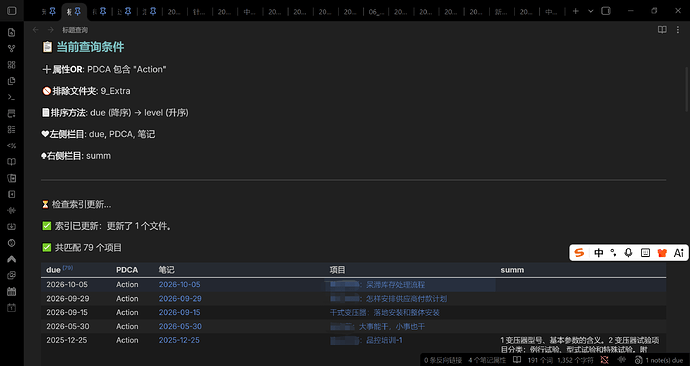
Task: Expand the tab list chevron dropdown
Action: click(591, 11)
